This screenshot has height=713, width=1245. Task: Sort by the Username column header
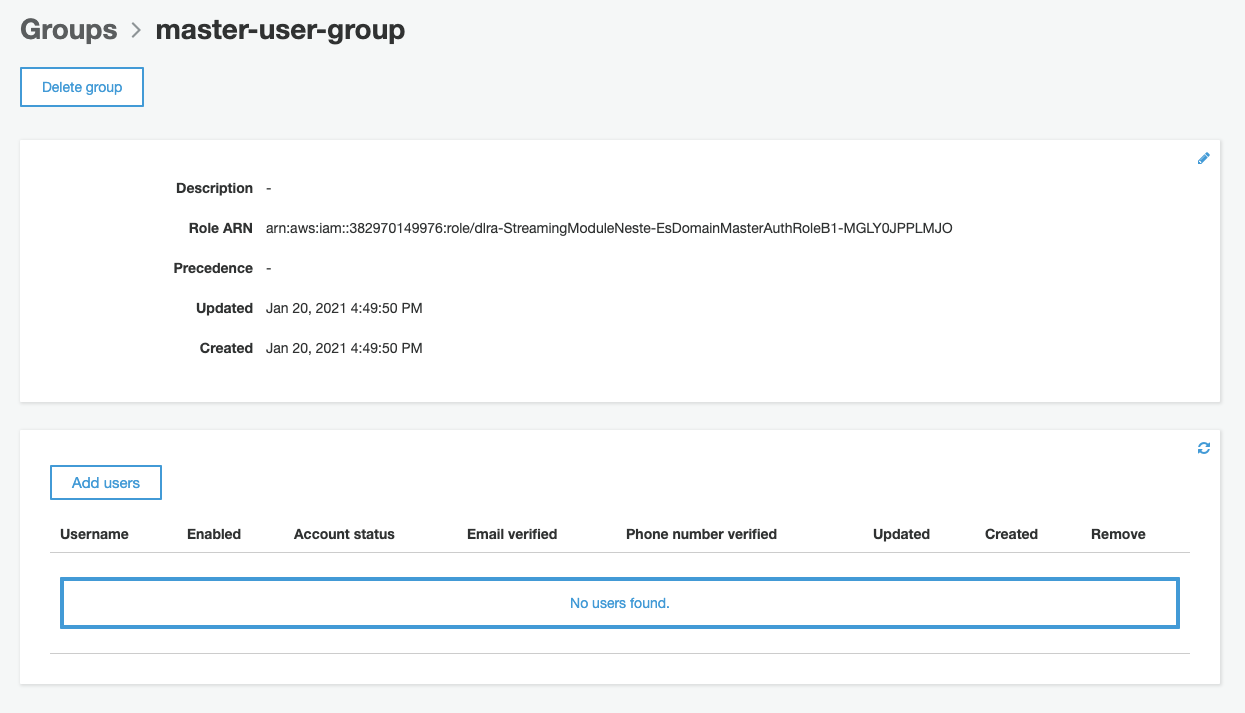click(94, 534)
